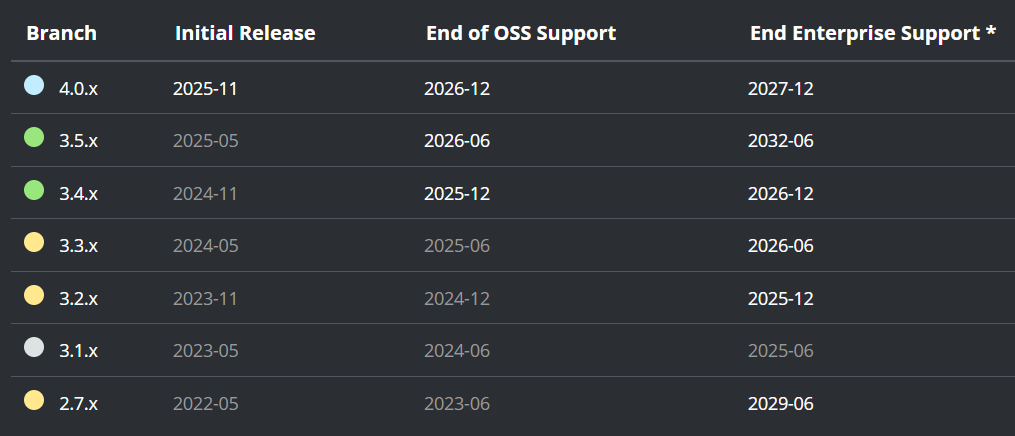Click the 2029-06 enterprise date for 2.7.x
The height and width of the screenshot is (436, 1015).
[781, 404]
